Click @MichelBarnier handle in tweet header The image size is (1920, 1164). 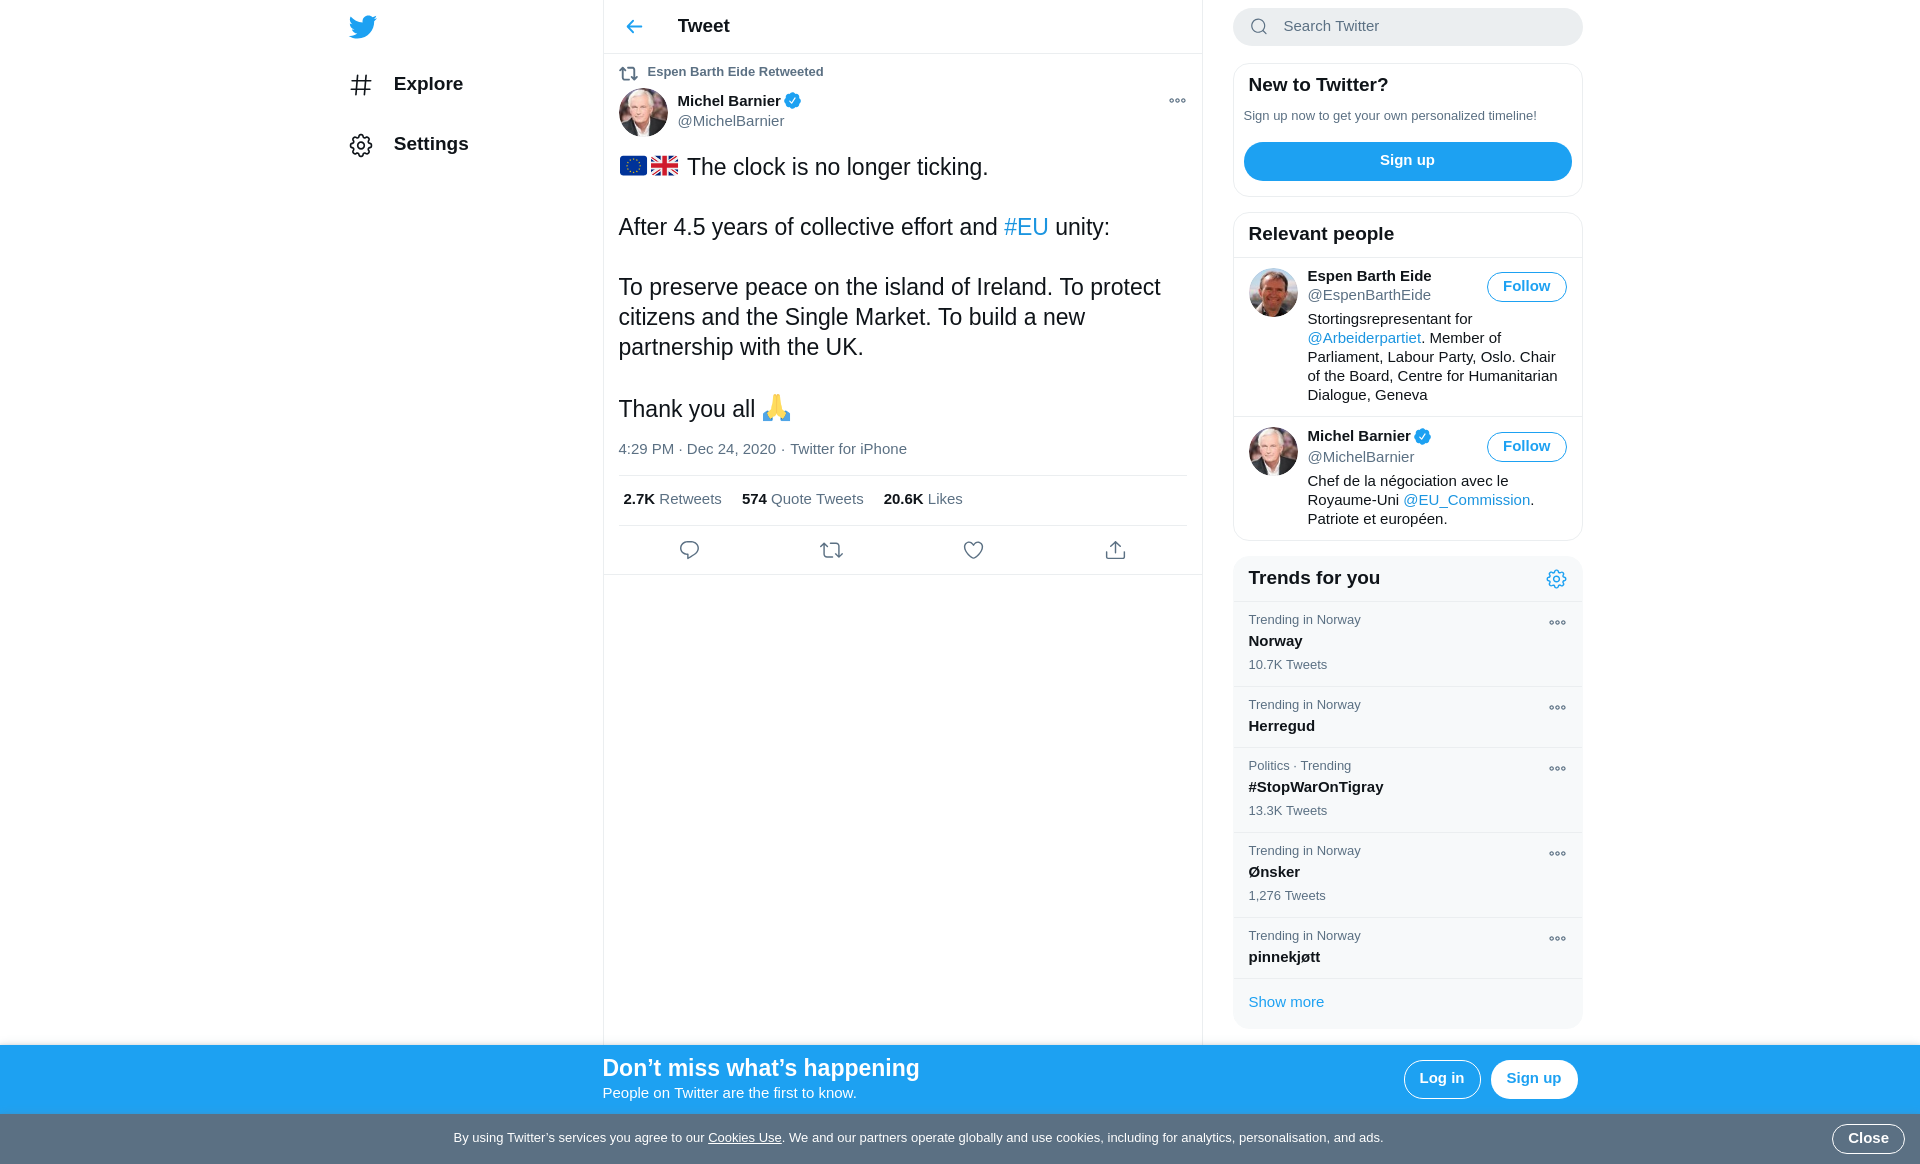(x=730, y=121)
